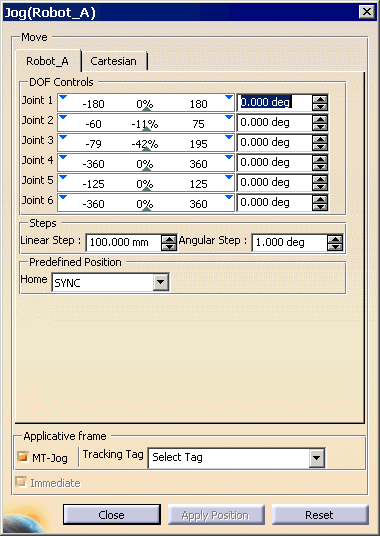
Task: Click blue left-limit marker for Joint 3
Action: click(63, 137)
